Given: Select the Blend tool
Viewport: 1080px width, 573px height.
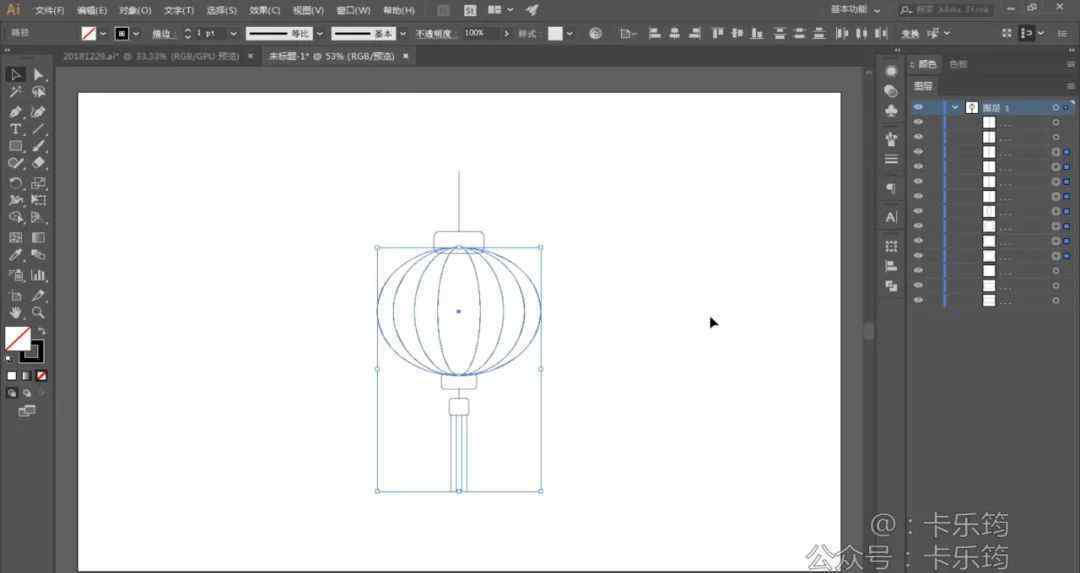Looking at the screenshot, I should 39,255.
